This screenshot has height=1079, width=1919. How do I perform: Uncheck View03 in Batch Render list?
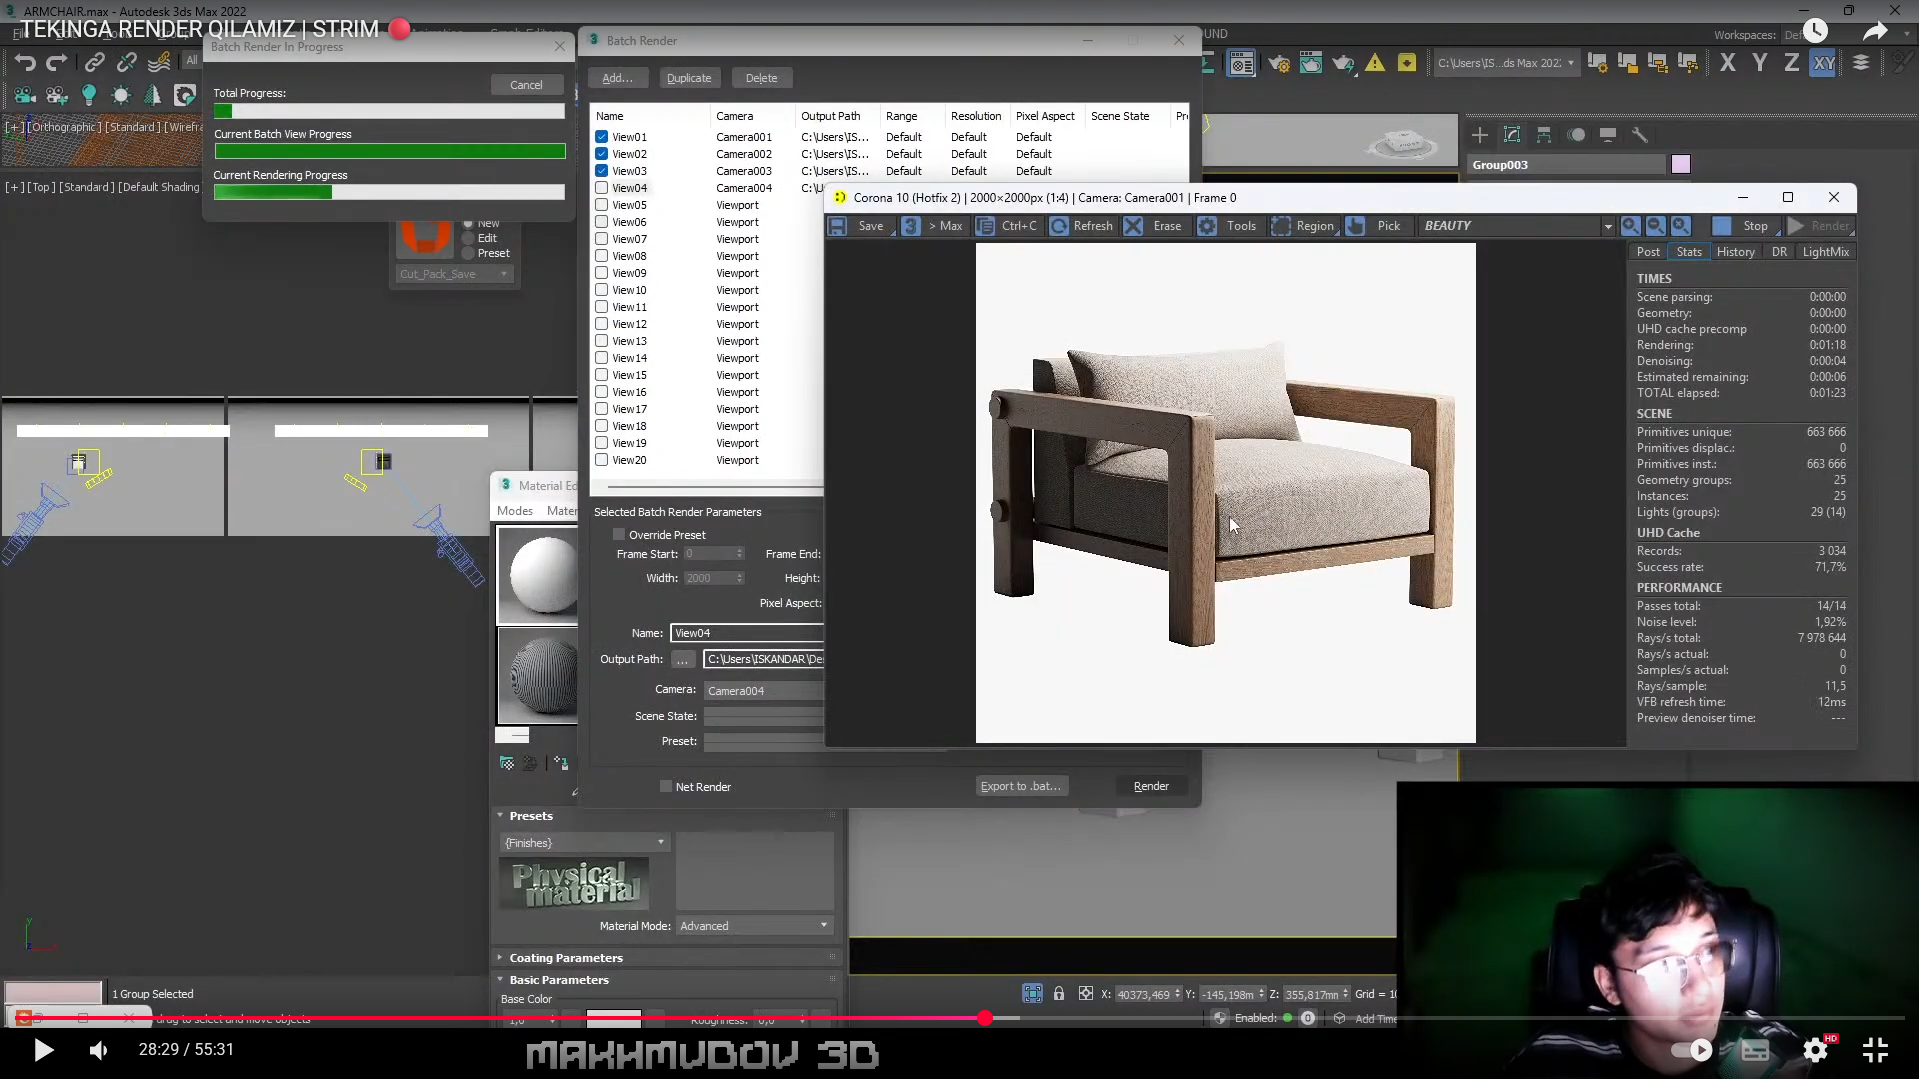(601, 171)
